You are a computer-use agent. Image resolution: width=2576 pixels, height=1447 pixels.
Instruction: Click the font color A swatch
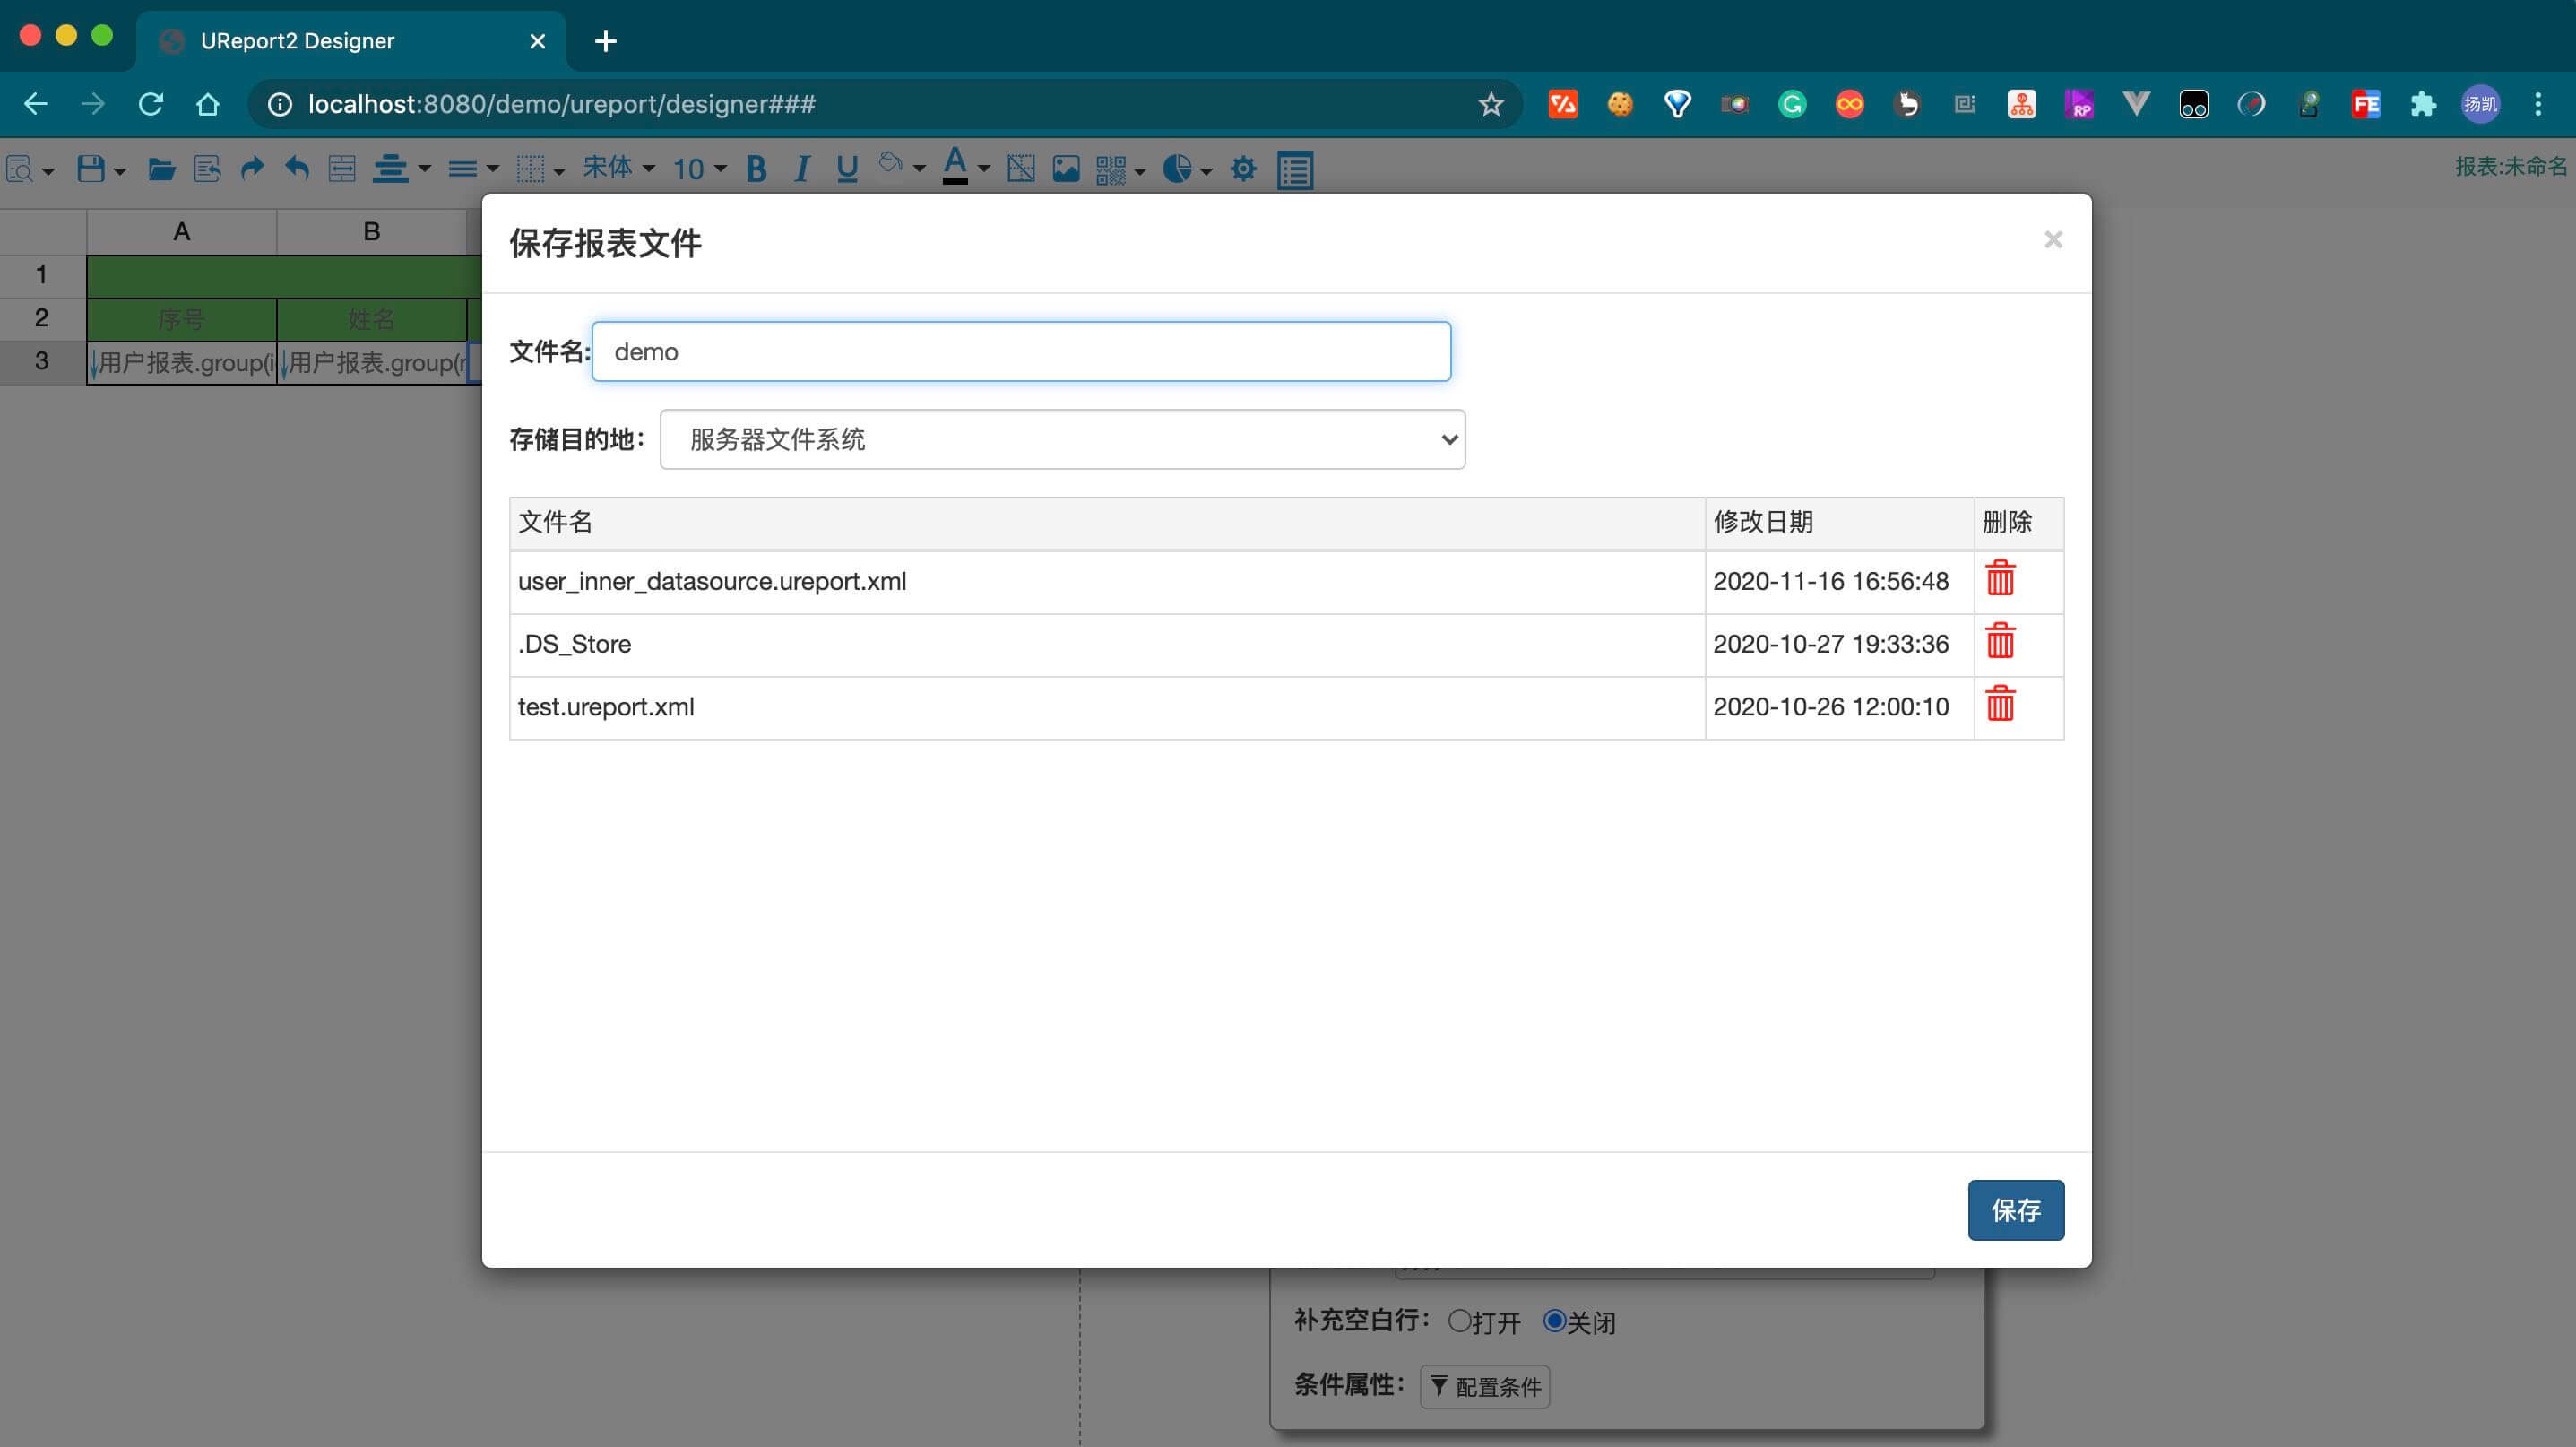pyautogui.click(x=955, y=166)
